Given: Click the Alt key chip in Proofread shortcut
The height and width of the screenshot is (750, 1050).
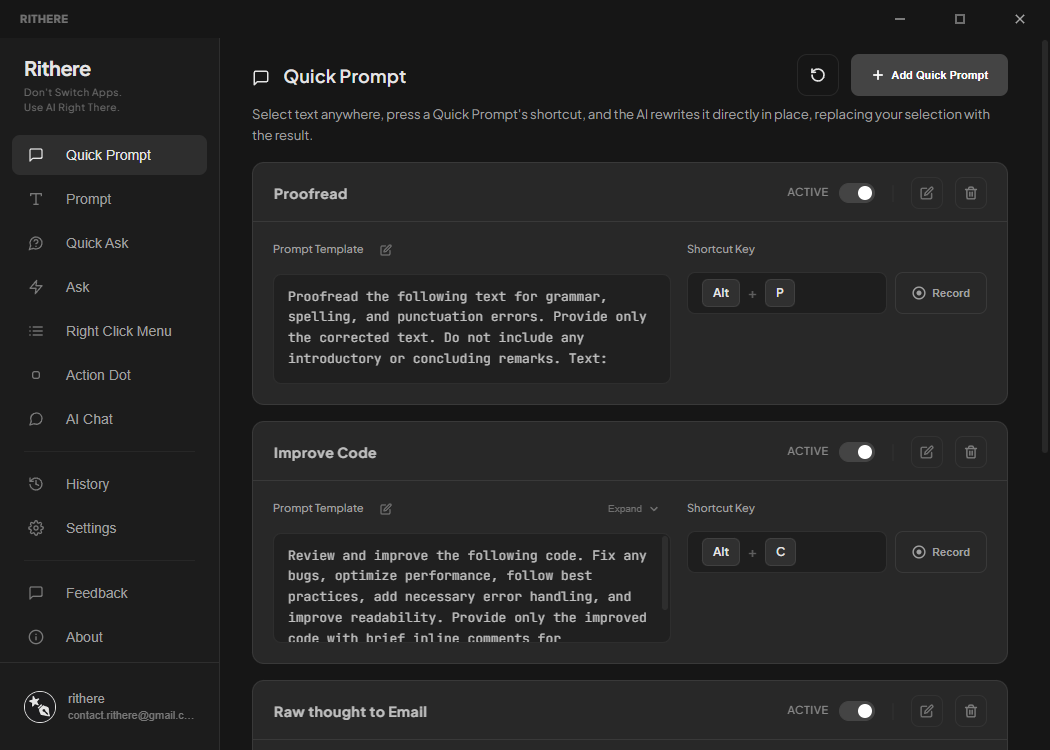Looking at the screenshot, I should point(721,293).
